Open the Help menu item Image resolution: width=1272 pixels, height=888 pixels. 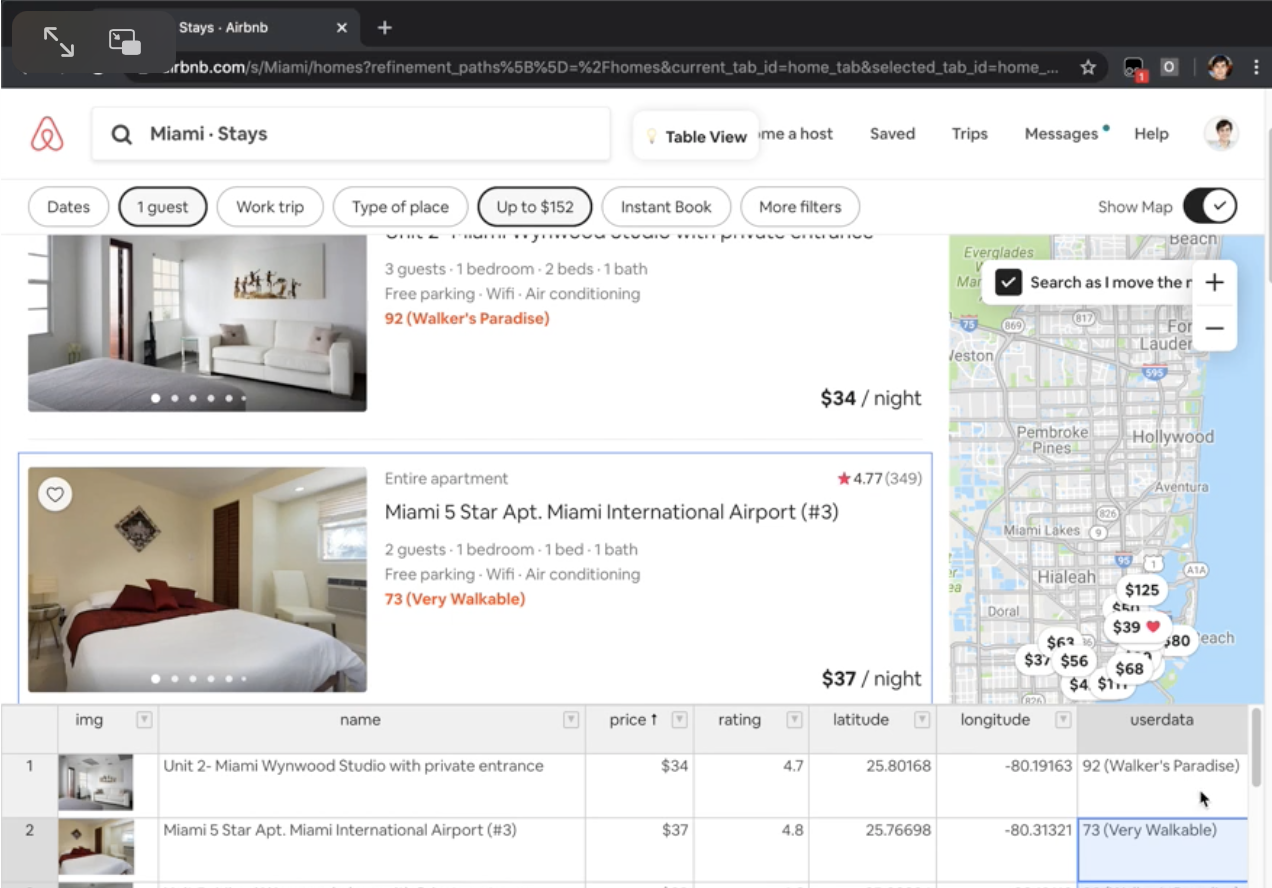click(x=1151, y=134)
